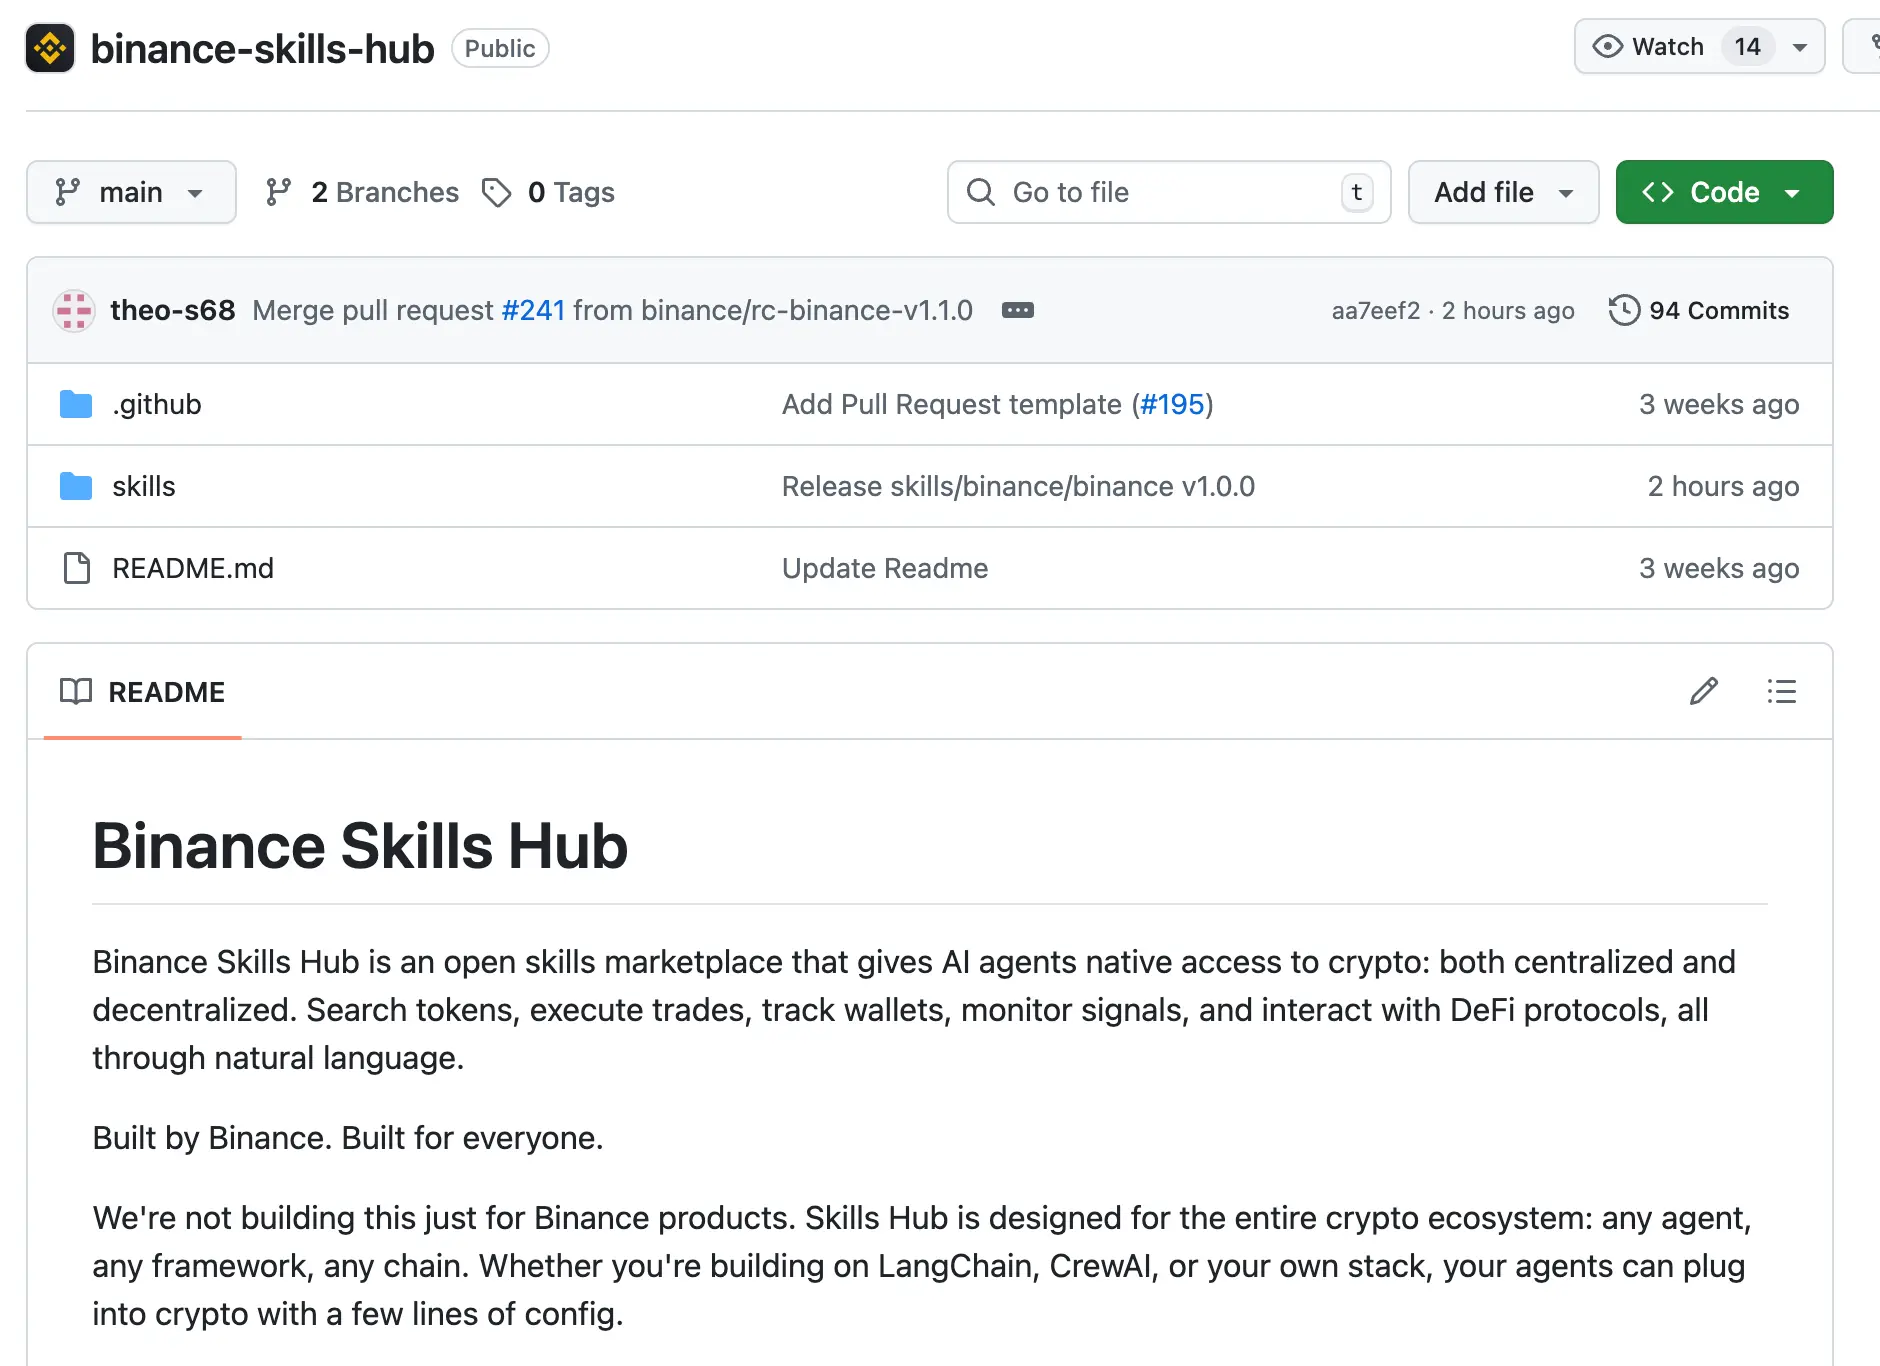View the 0 Tags link
Screen dimensions: 1880x1366
pos(549,192)
